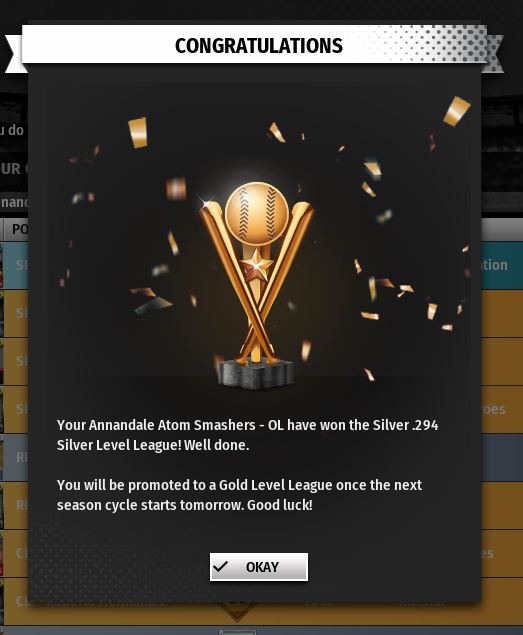Click the 'Annandale Atom Smashers' team name text
Image resolution: width=523 pixels, height=635 pixels.
(172, 425)
